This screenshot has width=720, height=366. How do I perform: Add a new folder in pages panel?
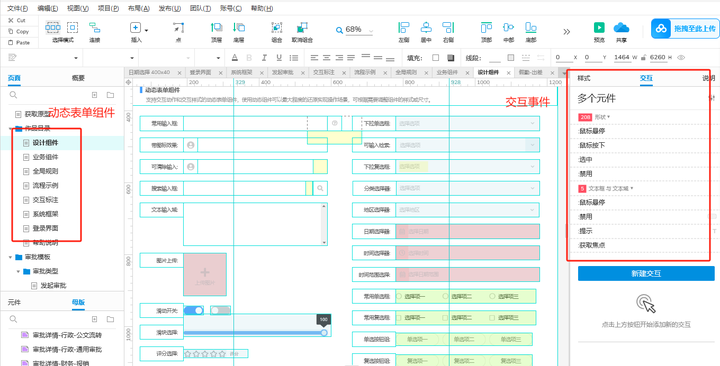110,95
